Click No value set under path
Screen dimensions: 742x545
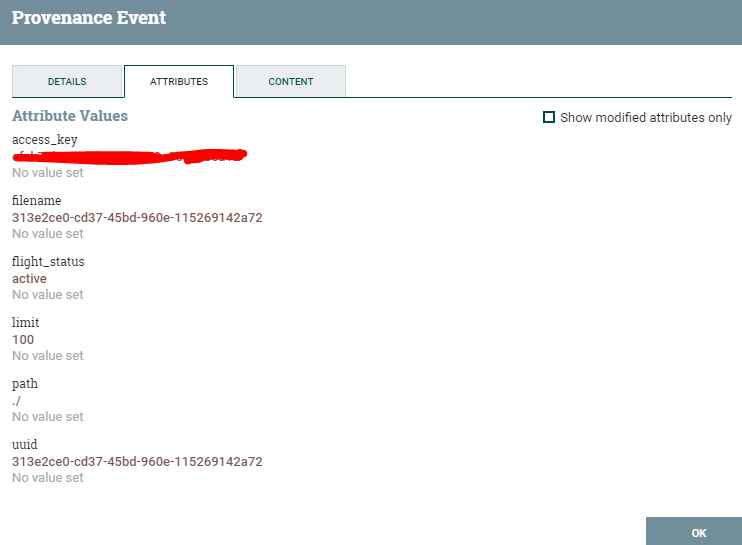48,417
